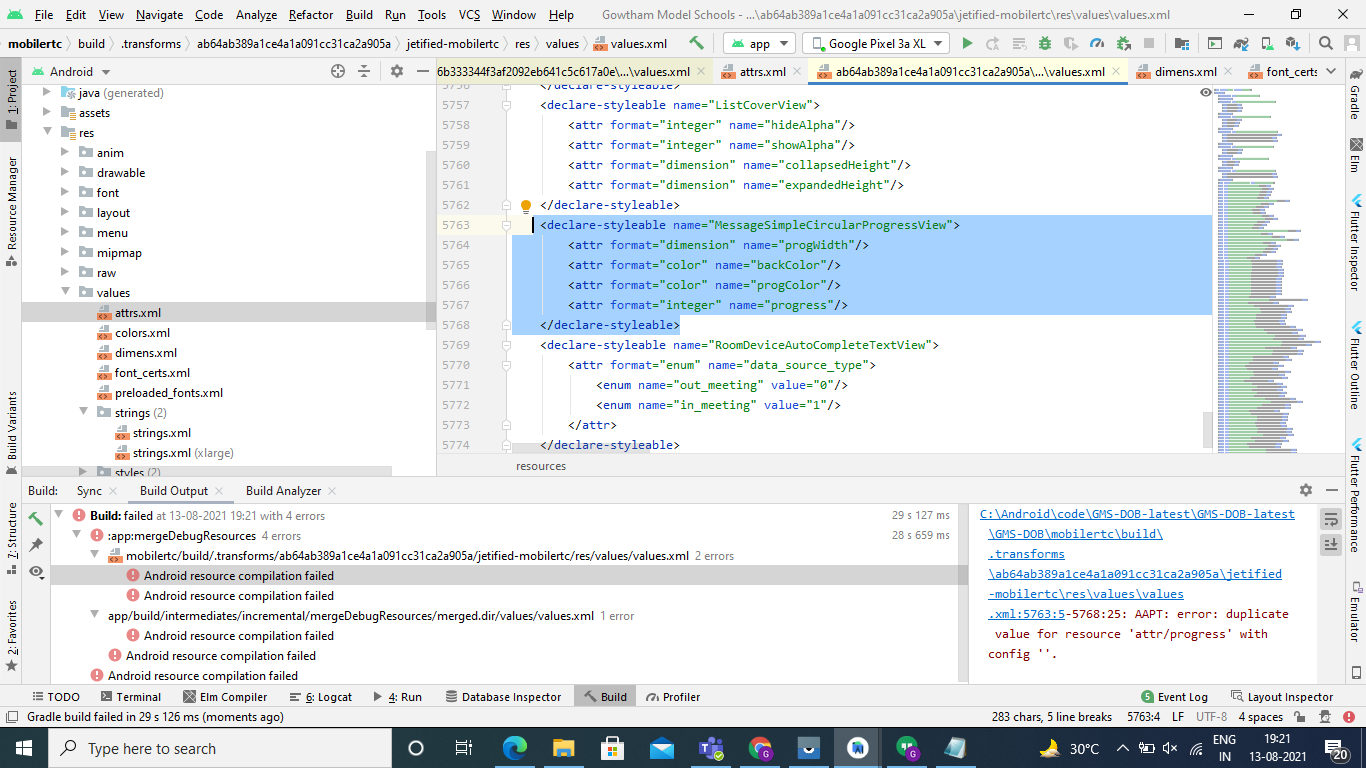This screenshot has width=1366, height=768.
Task: Open the Google Pixel 3a XL device dropdown
Action: pos(877,43)
